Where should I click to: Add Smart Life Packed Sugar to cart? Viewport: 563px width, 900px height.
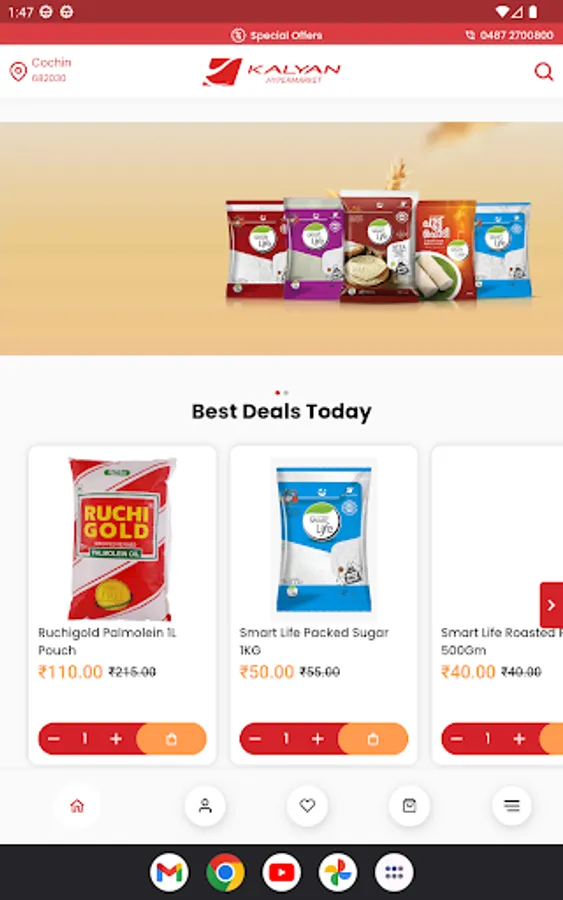pos(373,739)
